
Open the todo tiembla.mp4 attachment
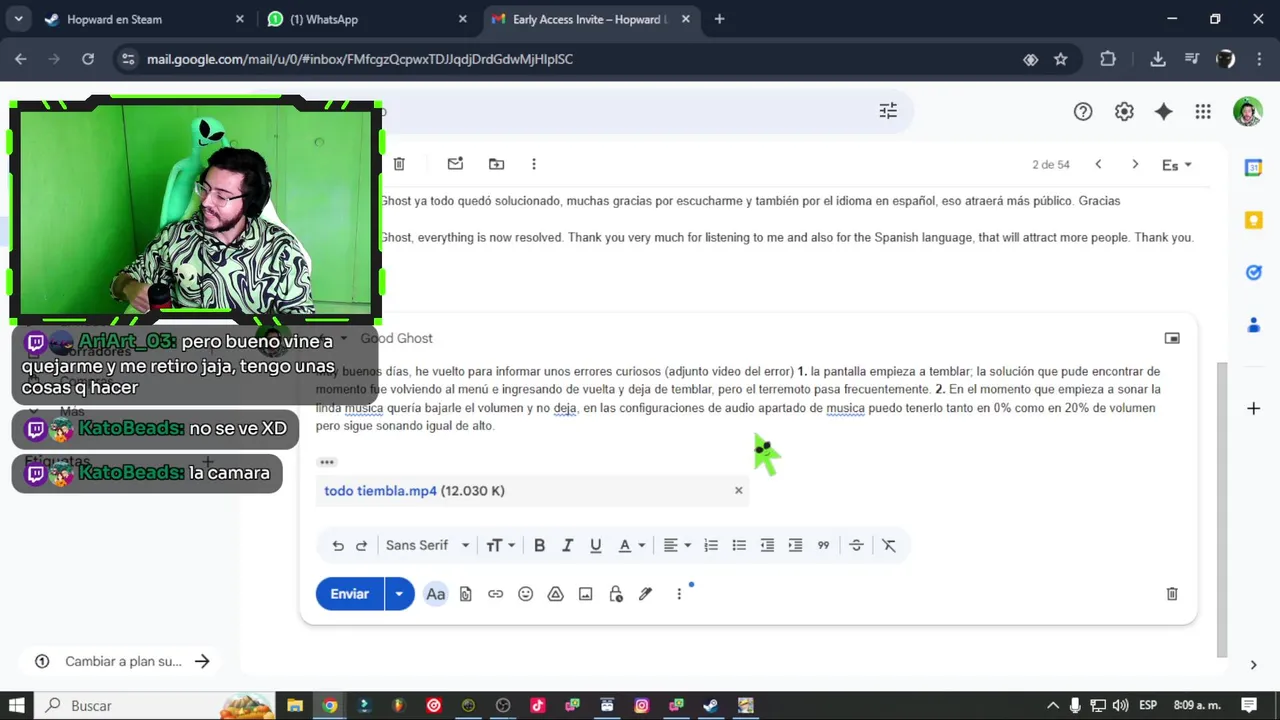tap(414, 491)
